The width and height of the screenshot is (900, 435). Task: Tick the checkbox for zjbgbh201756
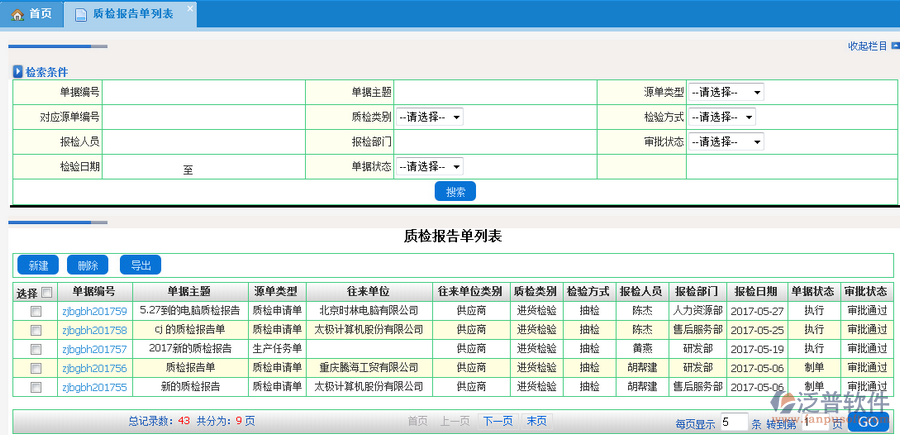36,368
